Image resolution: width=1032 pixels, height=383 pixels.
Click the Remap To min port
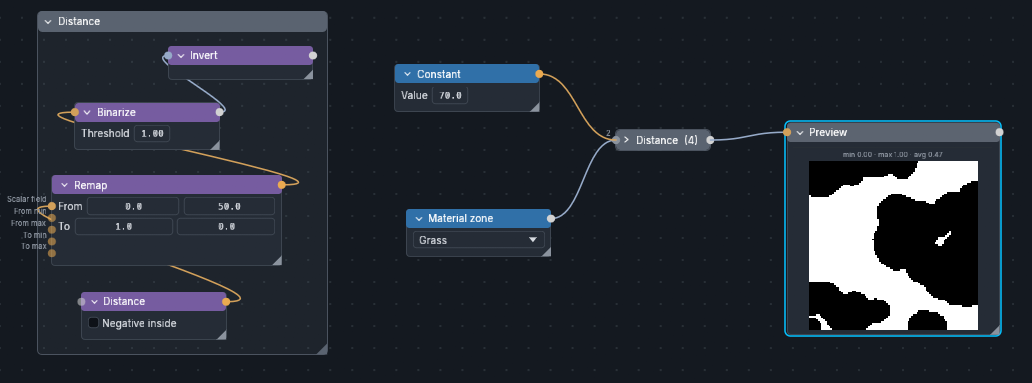tap(52, 242)
